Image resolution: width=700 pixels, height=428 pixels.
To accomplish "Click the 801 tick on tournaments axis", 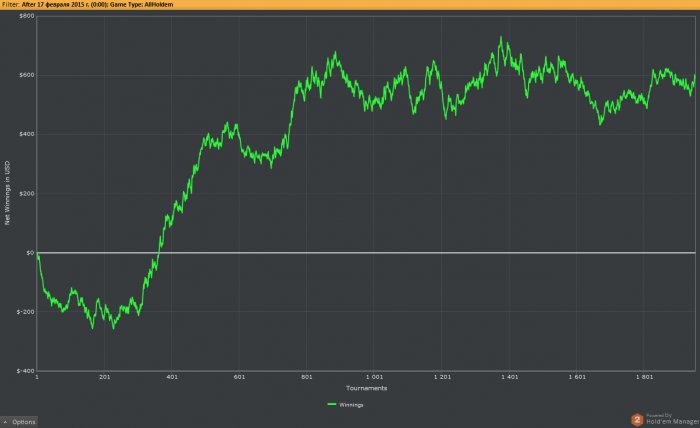I will [x=307, y=378].
